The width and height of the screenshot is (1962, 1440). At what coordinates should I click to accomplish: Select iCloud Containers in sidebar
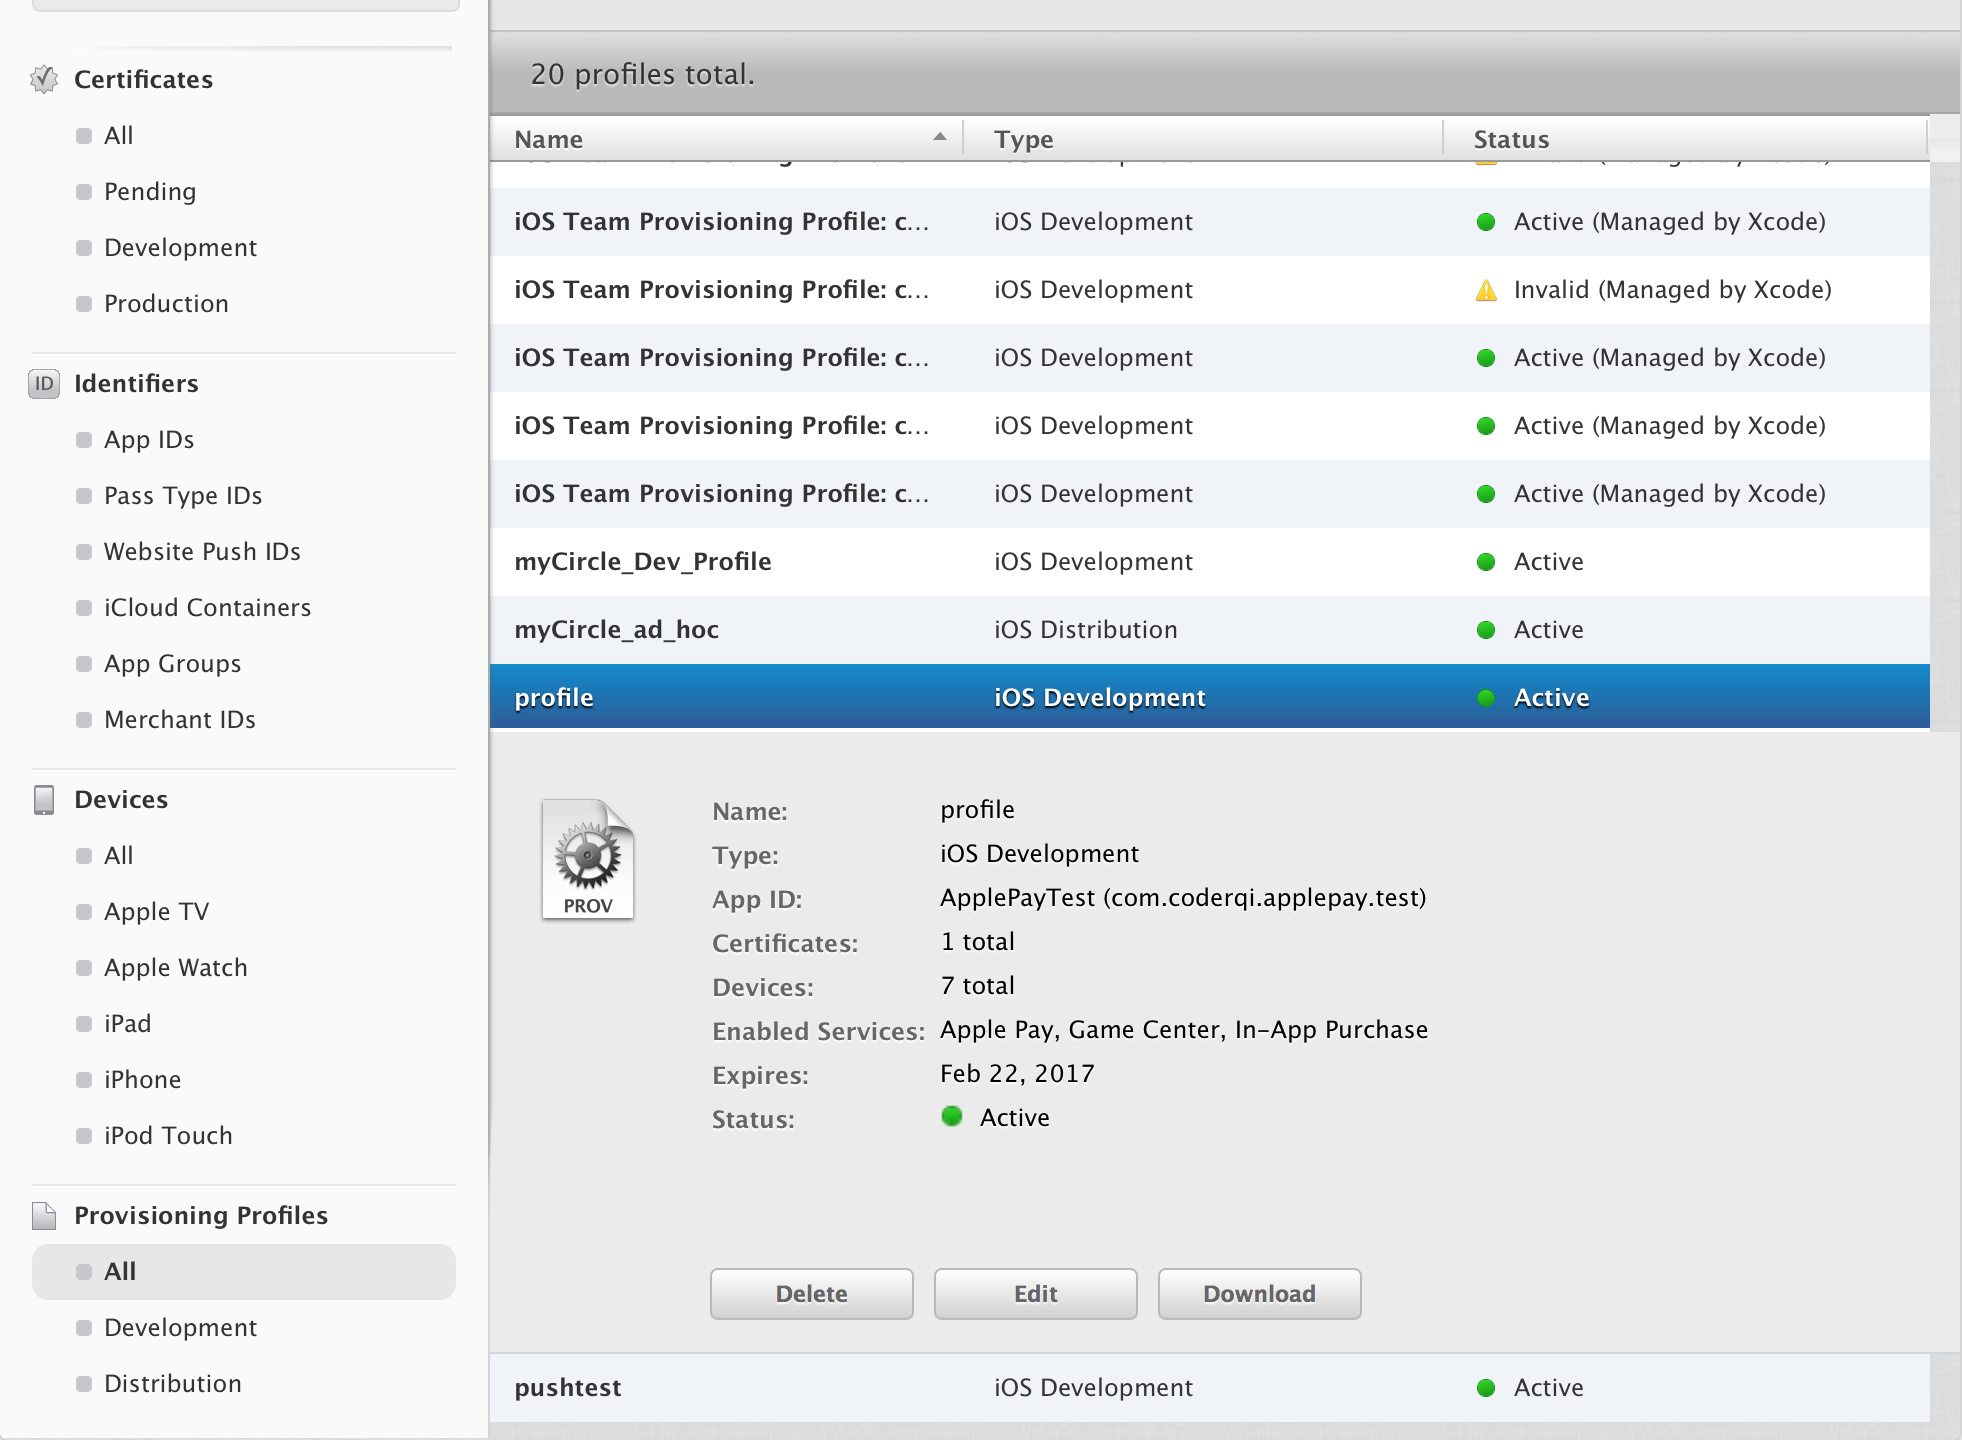click(207, 607)
